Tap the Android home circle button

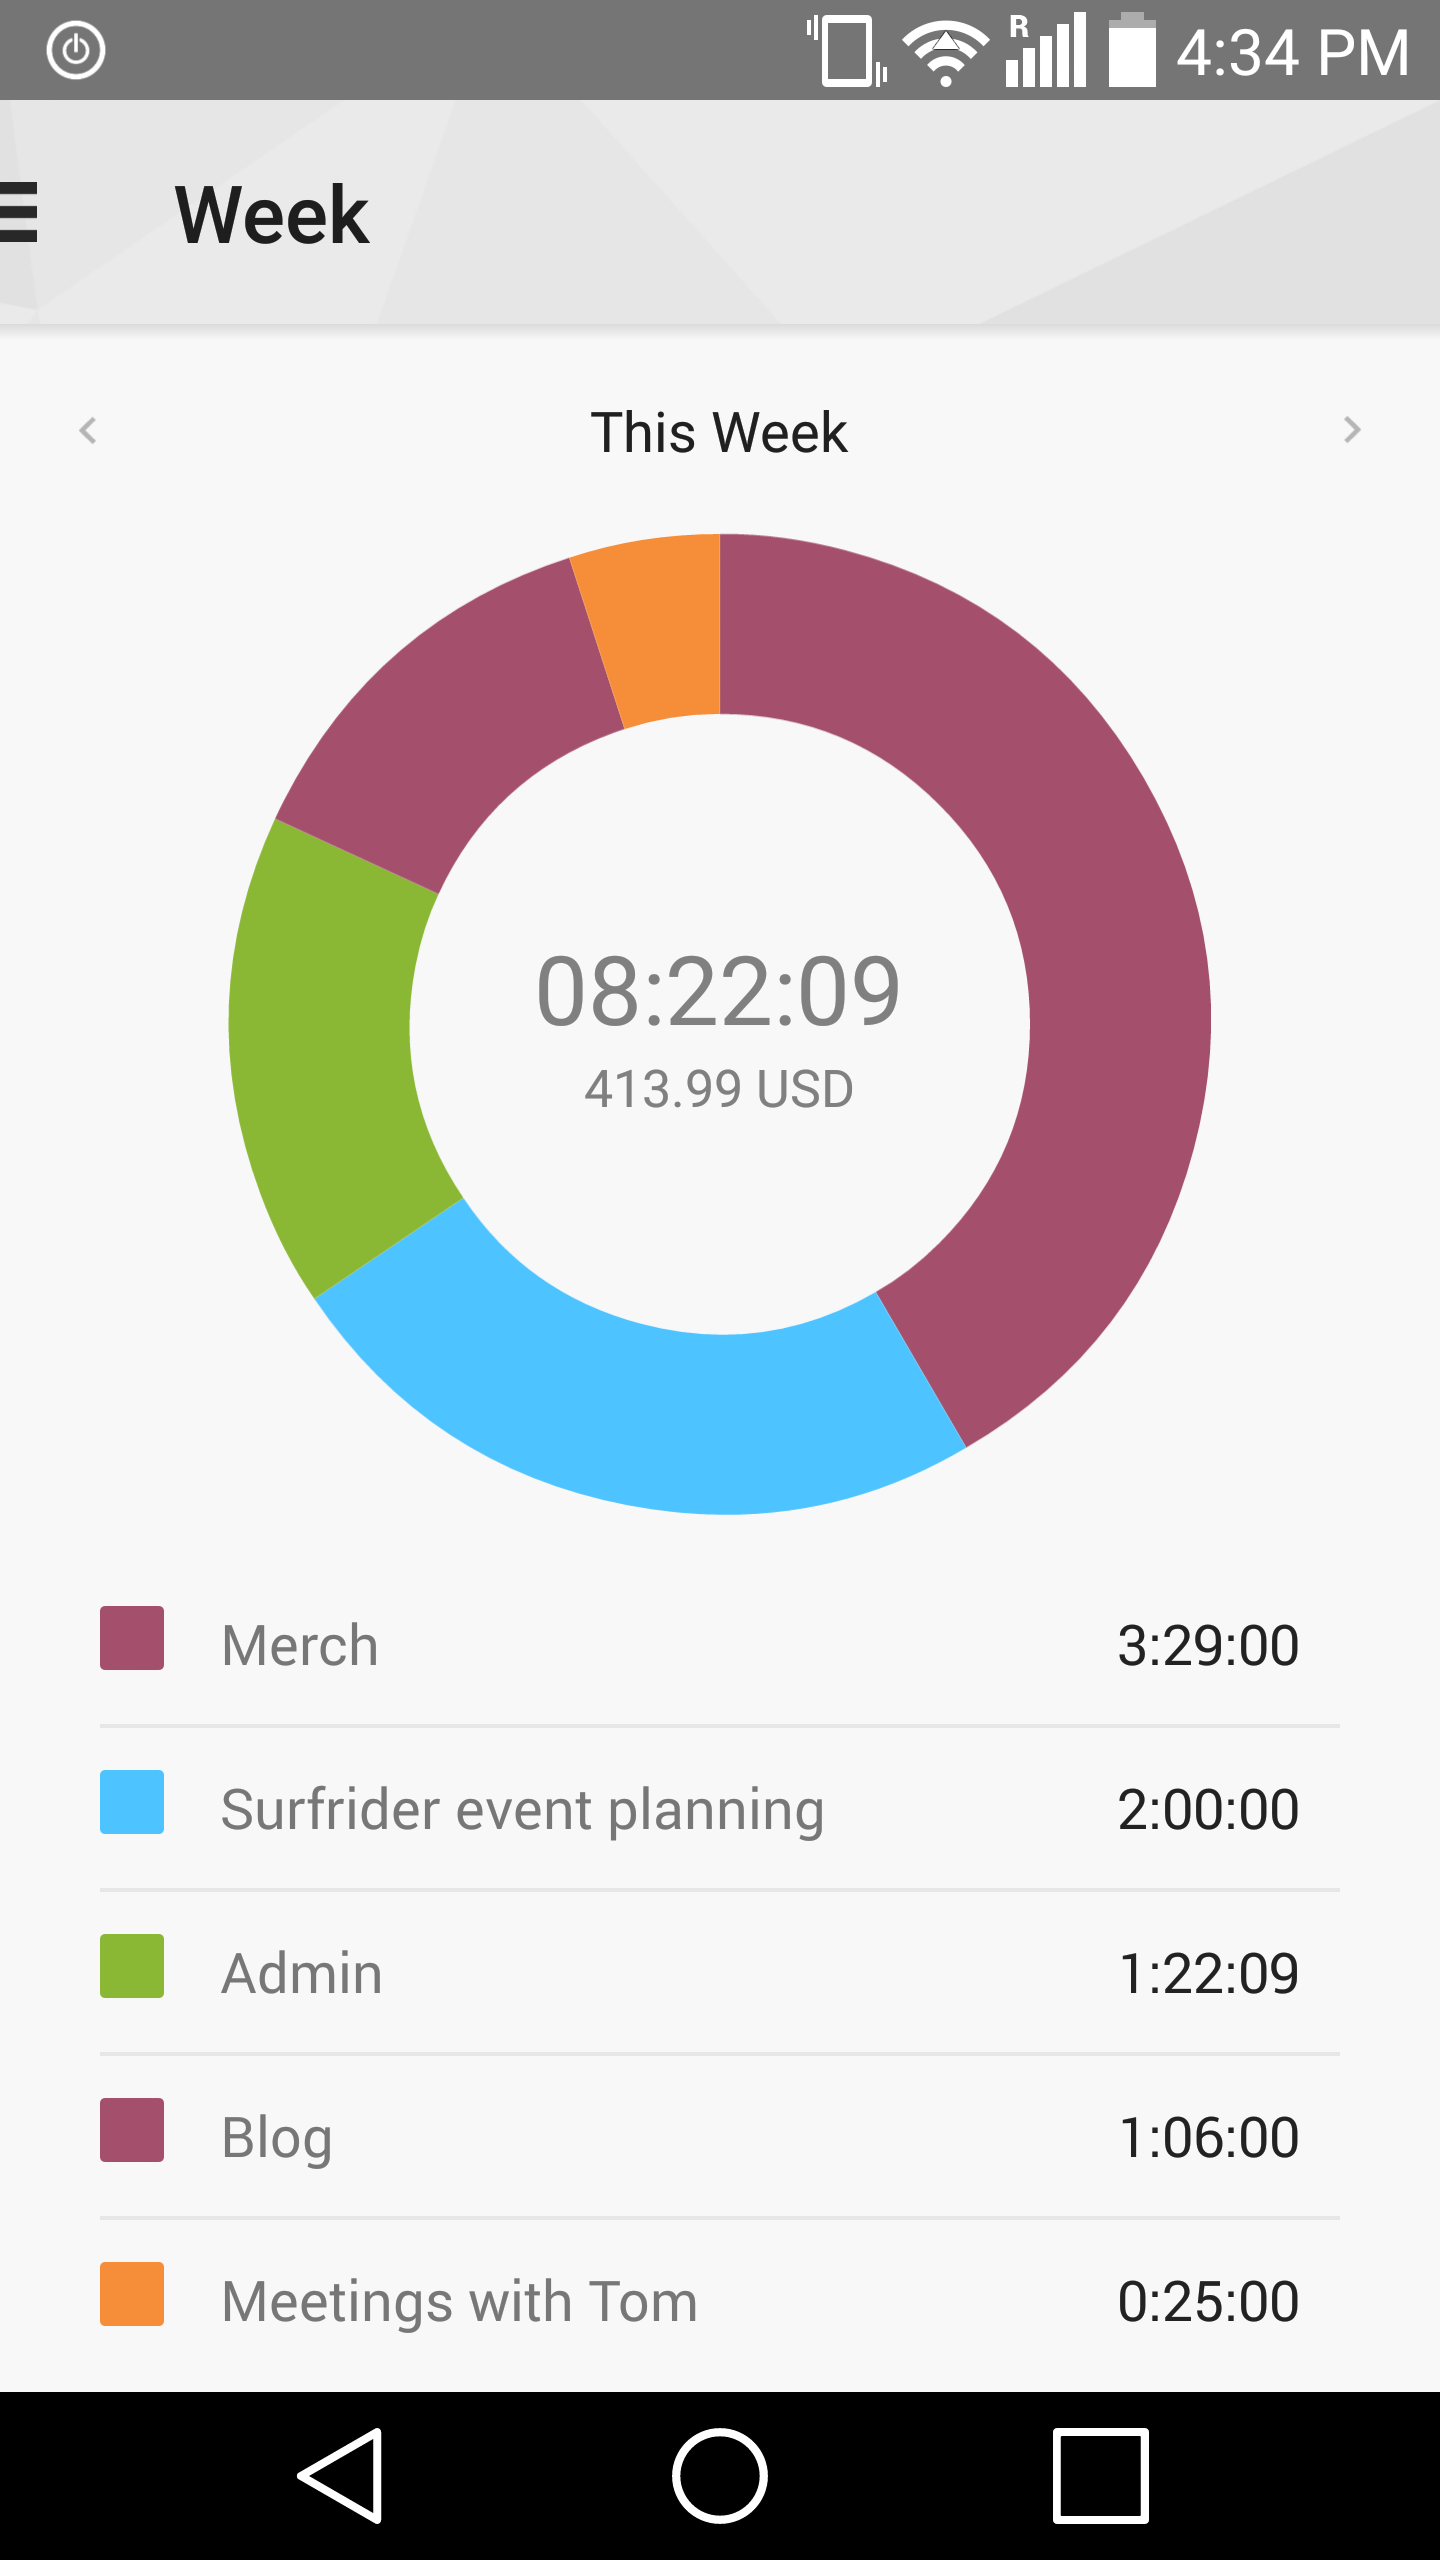(x=720, y=2476)
